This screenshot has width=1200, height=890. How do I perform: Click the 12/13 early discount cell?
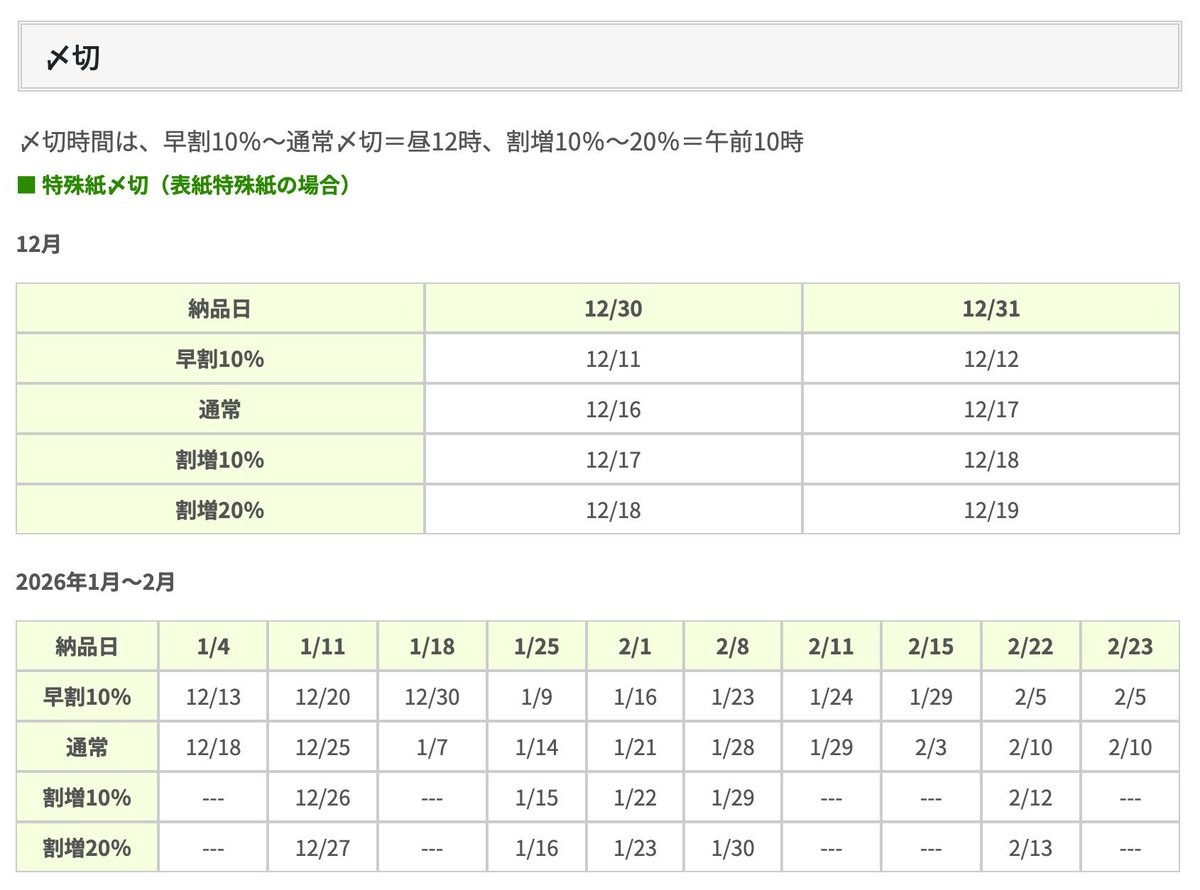point(213,697)
